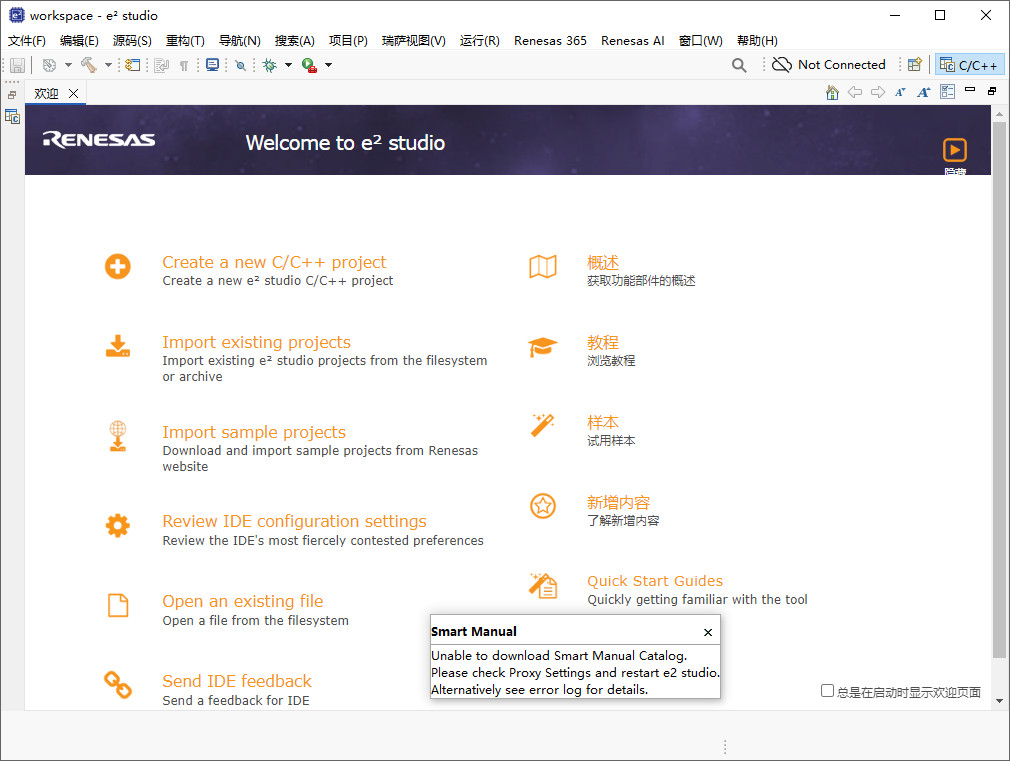This screenshot has width=1010, height=761.
Task: Click the orange play icon in banner
Action: [955, 150]
